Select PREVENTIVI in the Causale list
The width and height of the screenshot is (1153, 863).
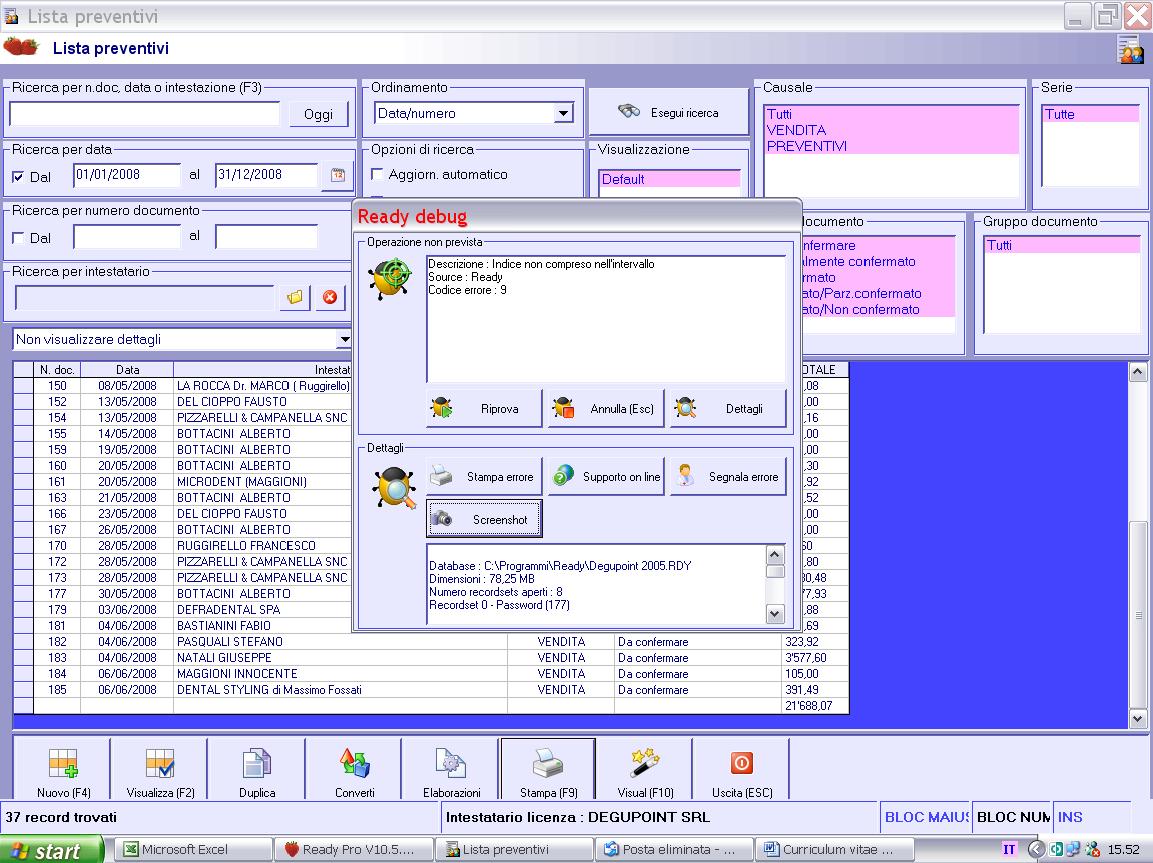[807, 146]
